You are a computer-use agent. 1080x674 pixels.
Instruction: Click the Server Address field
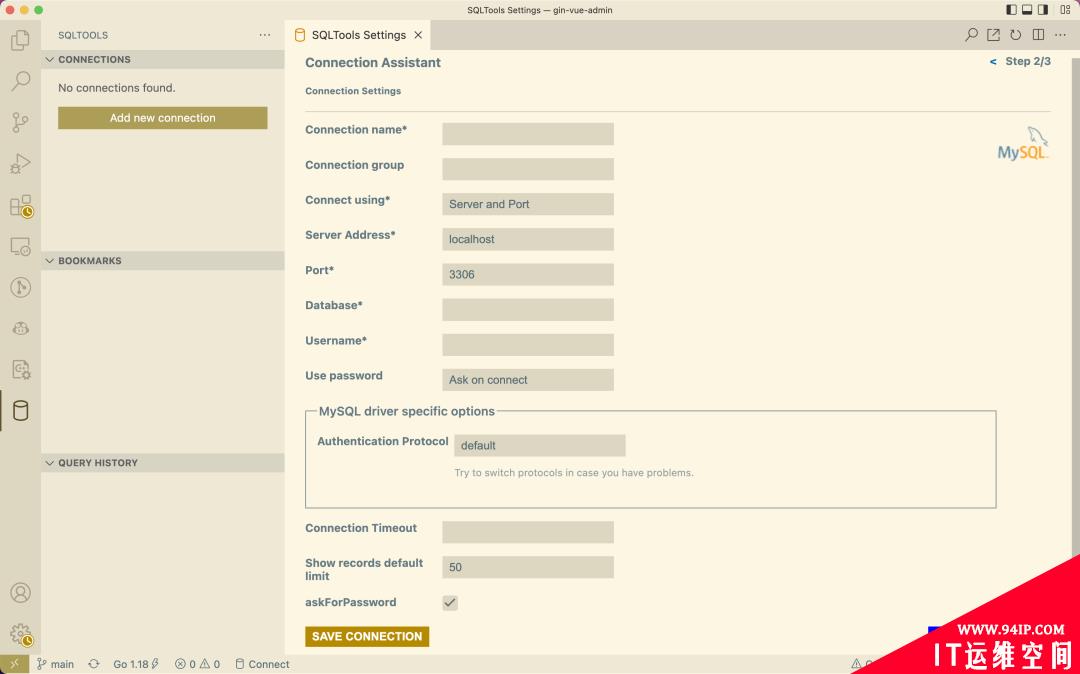click(528, 239)
